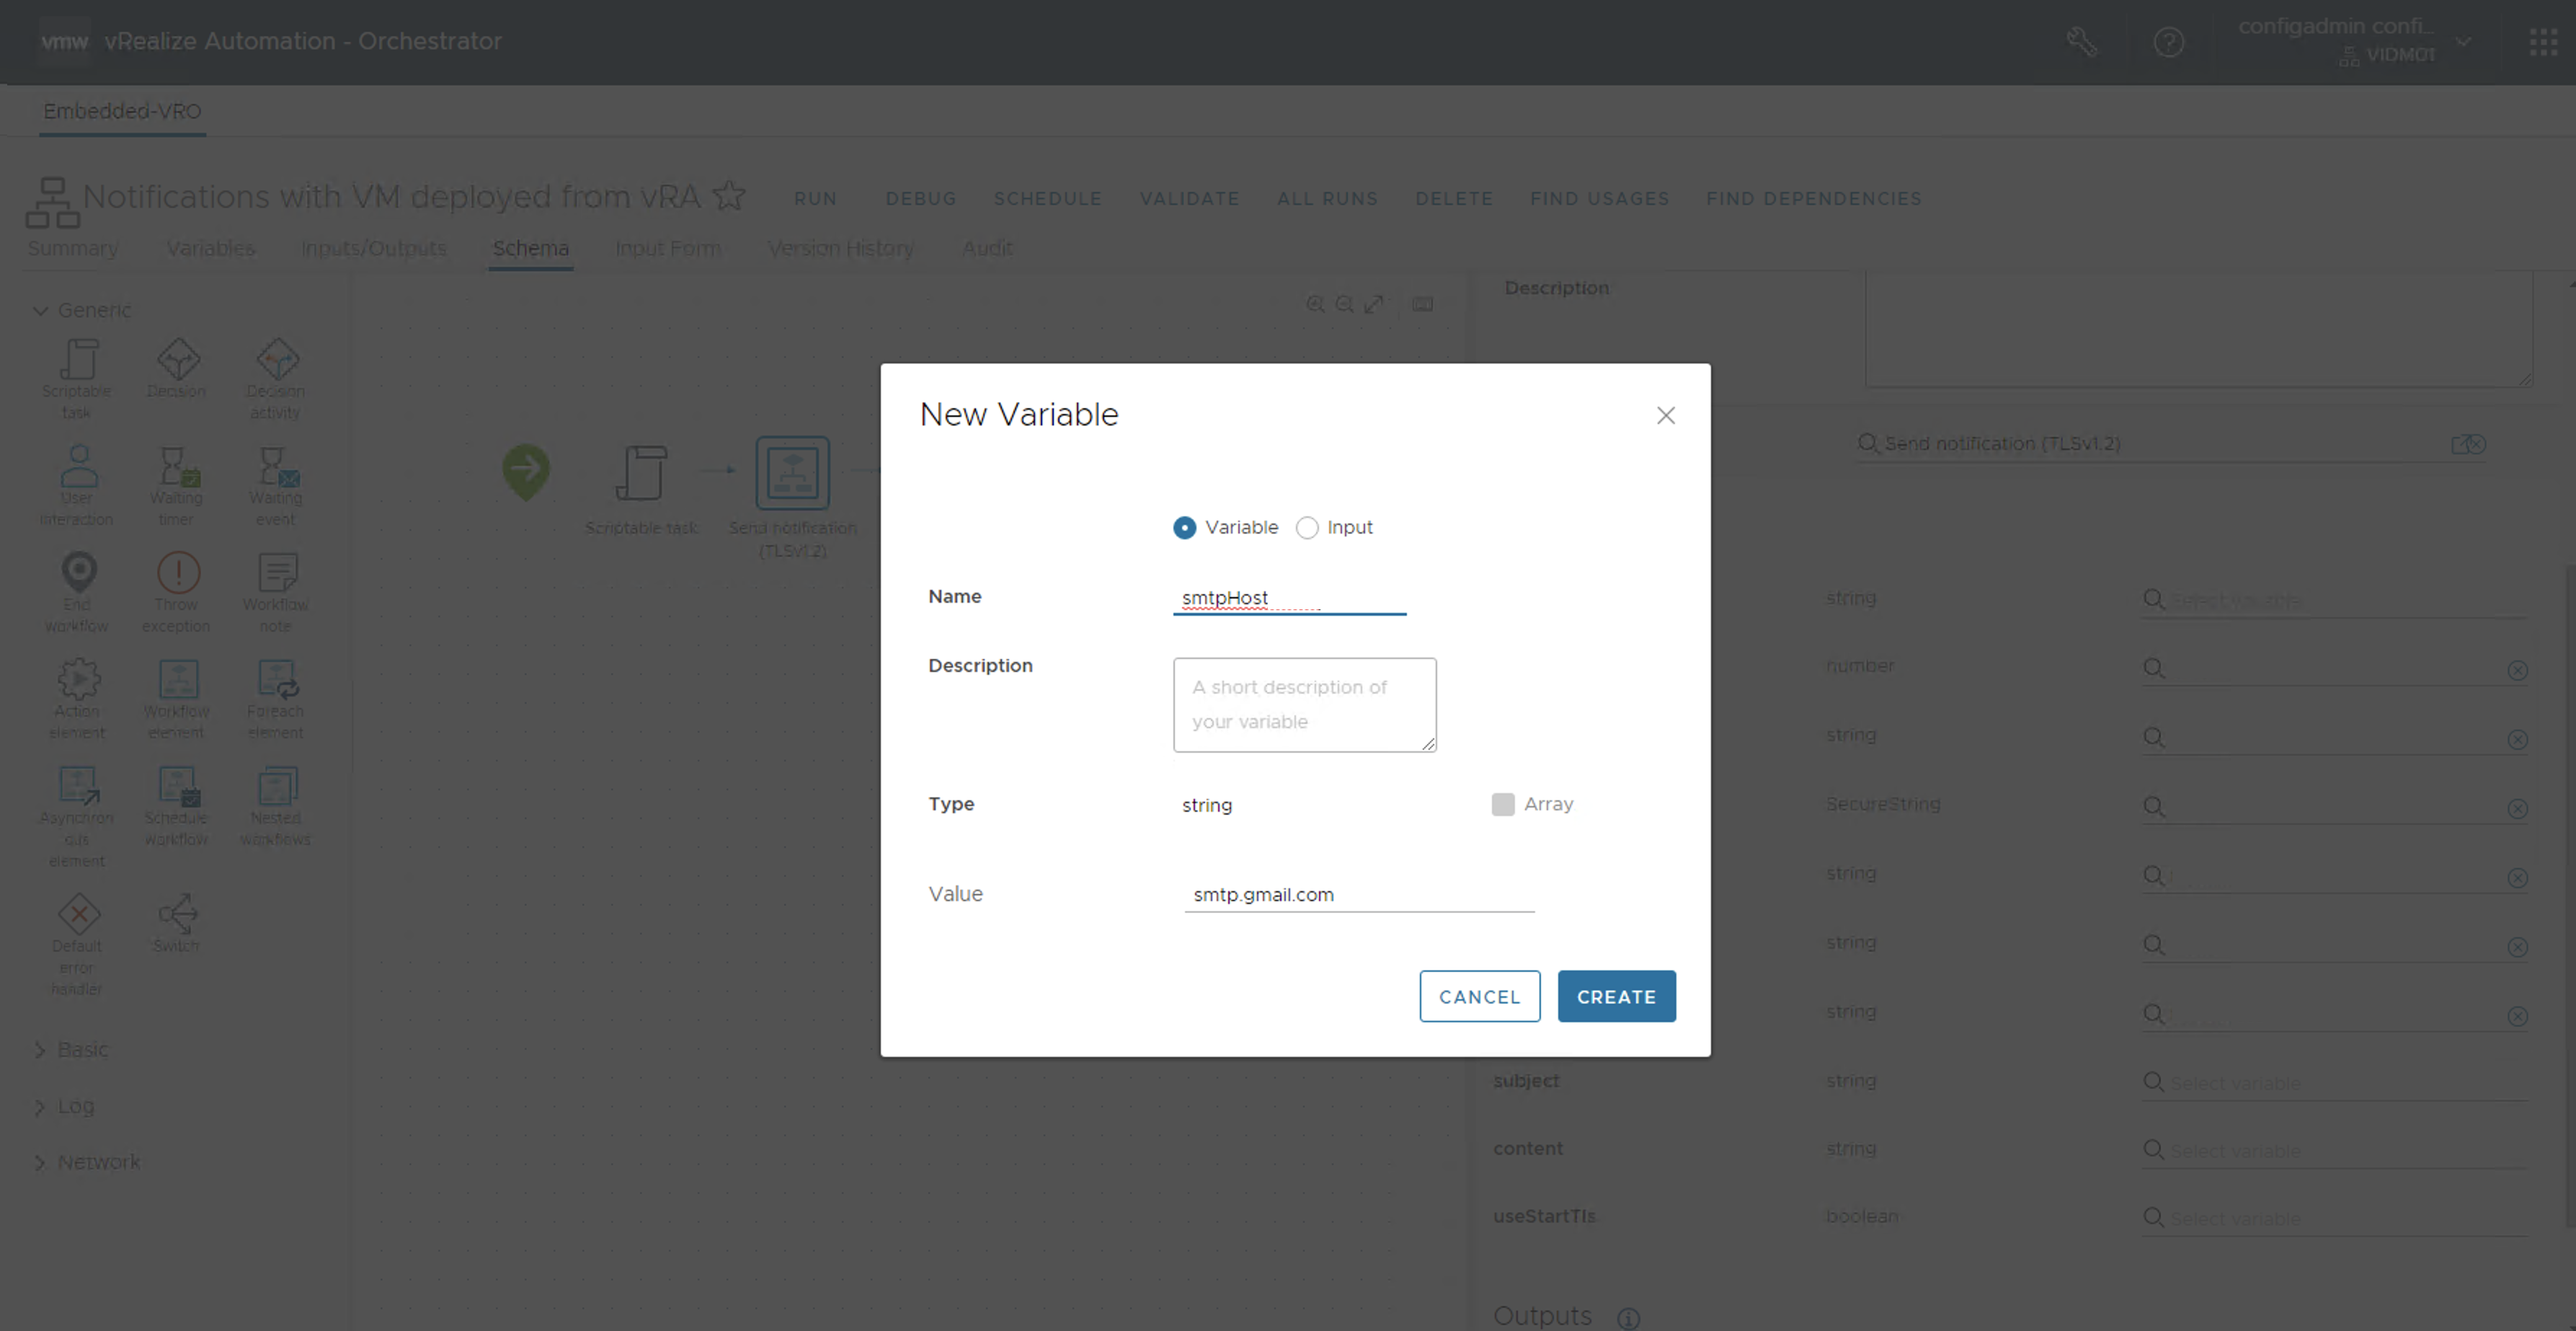Select the Scriptable task icon in Generic palette
The height and width of the screenshot is (1331, 2576).
tap(78, 360)
